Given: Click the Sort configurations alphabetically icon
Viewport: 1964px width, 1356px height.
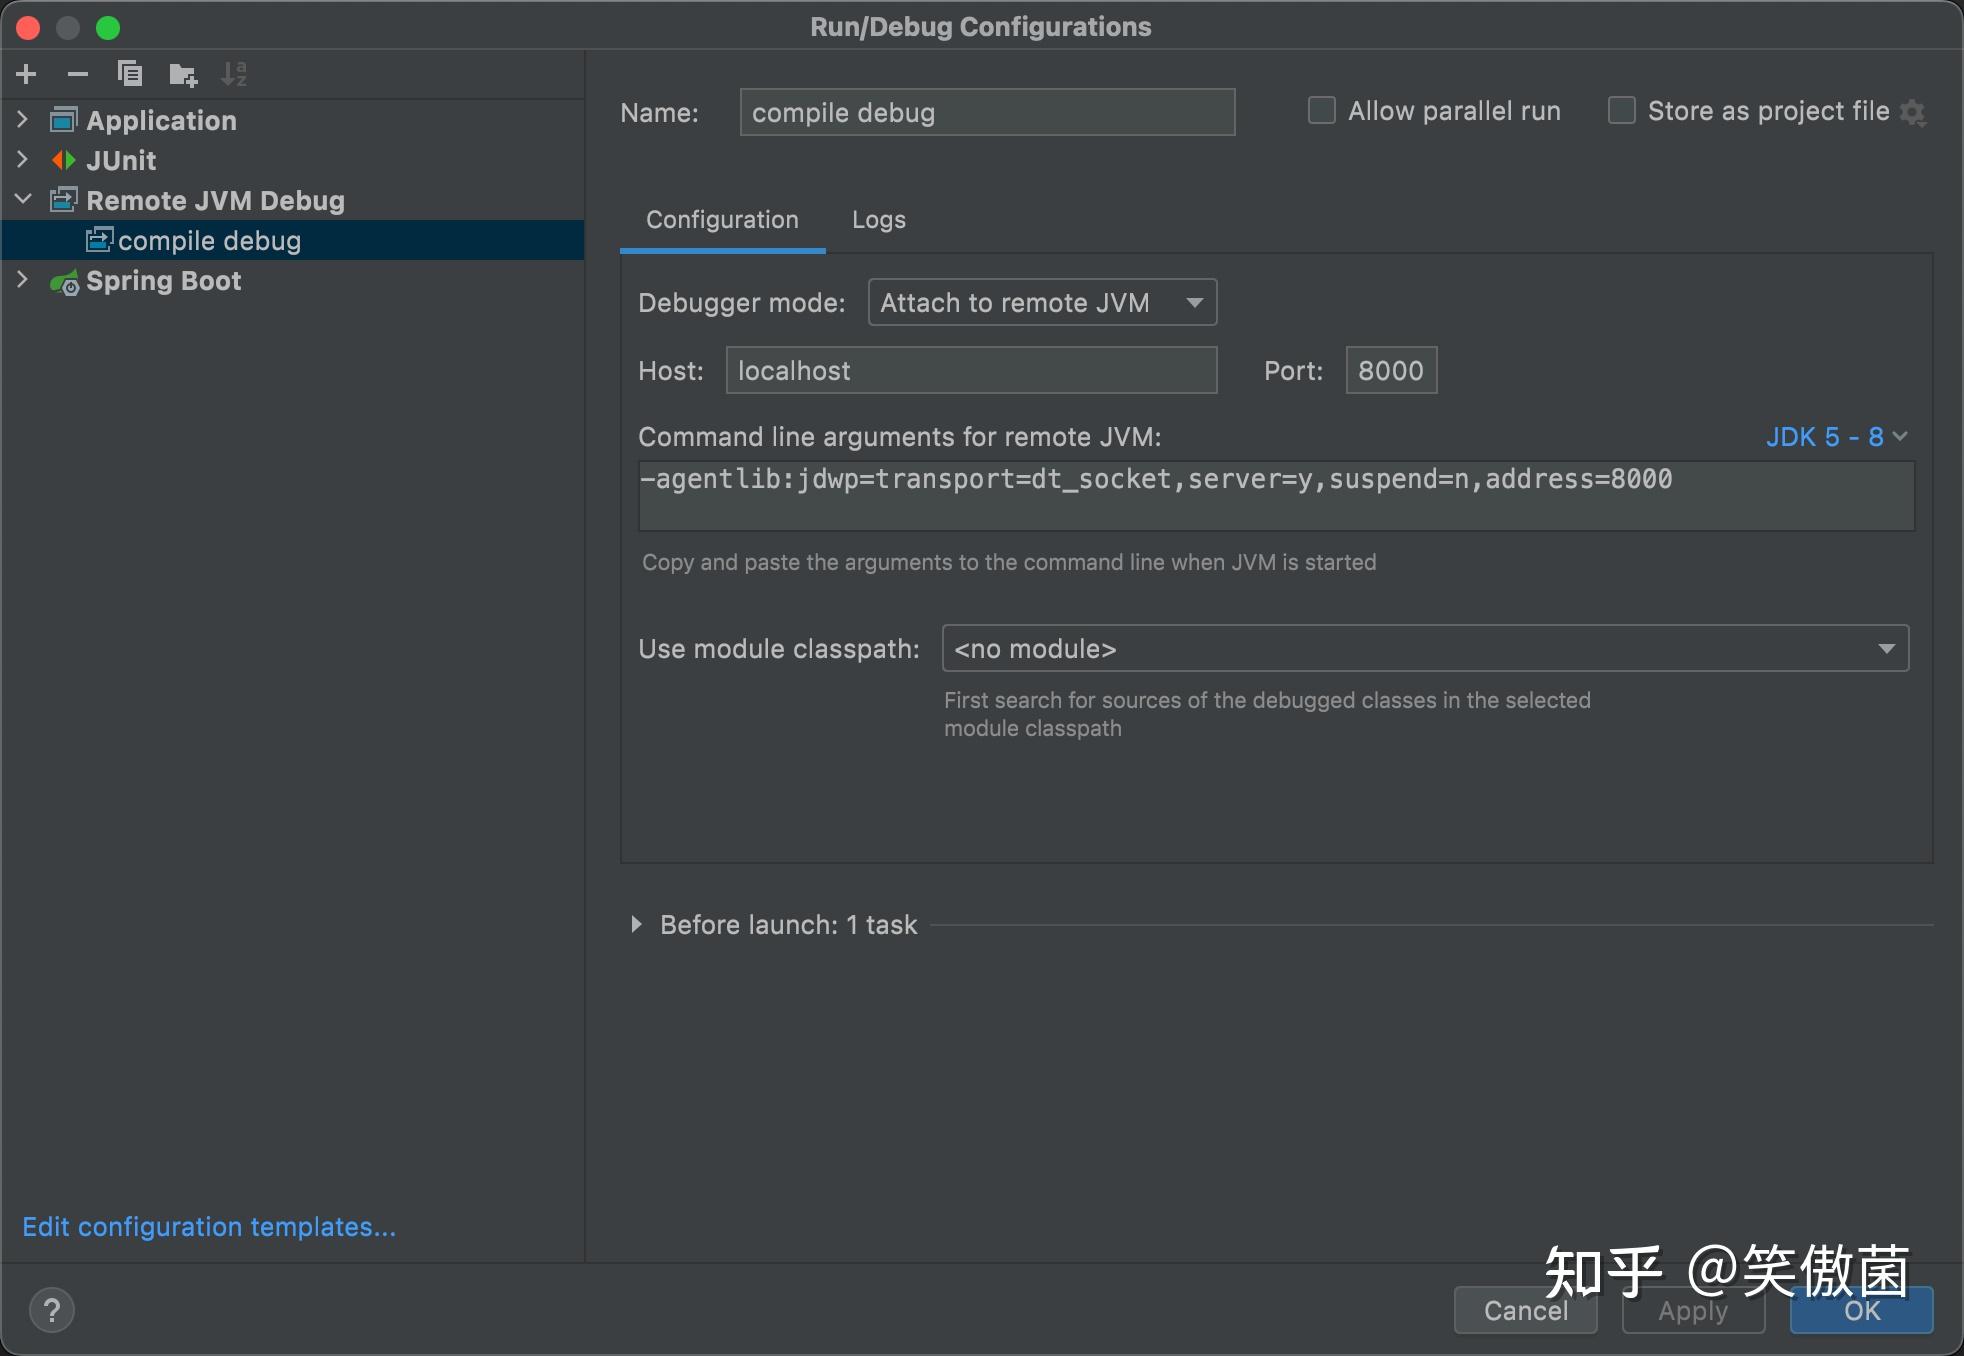Looking at the screenshot, I should (x=234, y=74).
